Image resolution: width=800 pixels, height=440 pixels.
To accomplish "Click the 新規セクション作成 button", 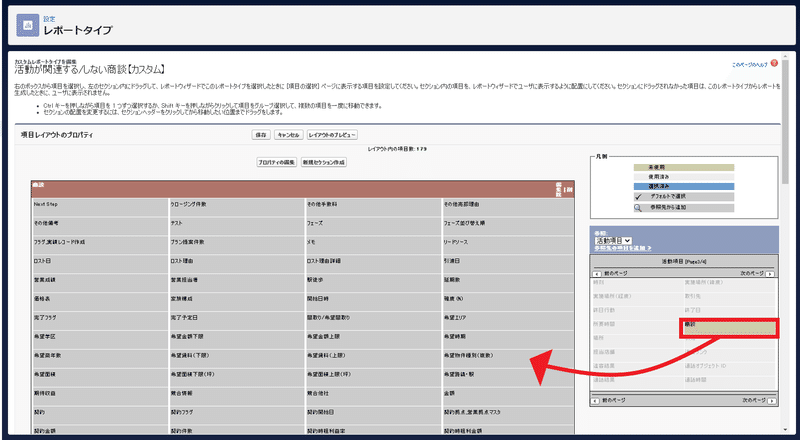I will 324,162.
